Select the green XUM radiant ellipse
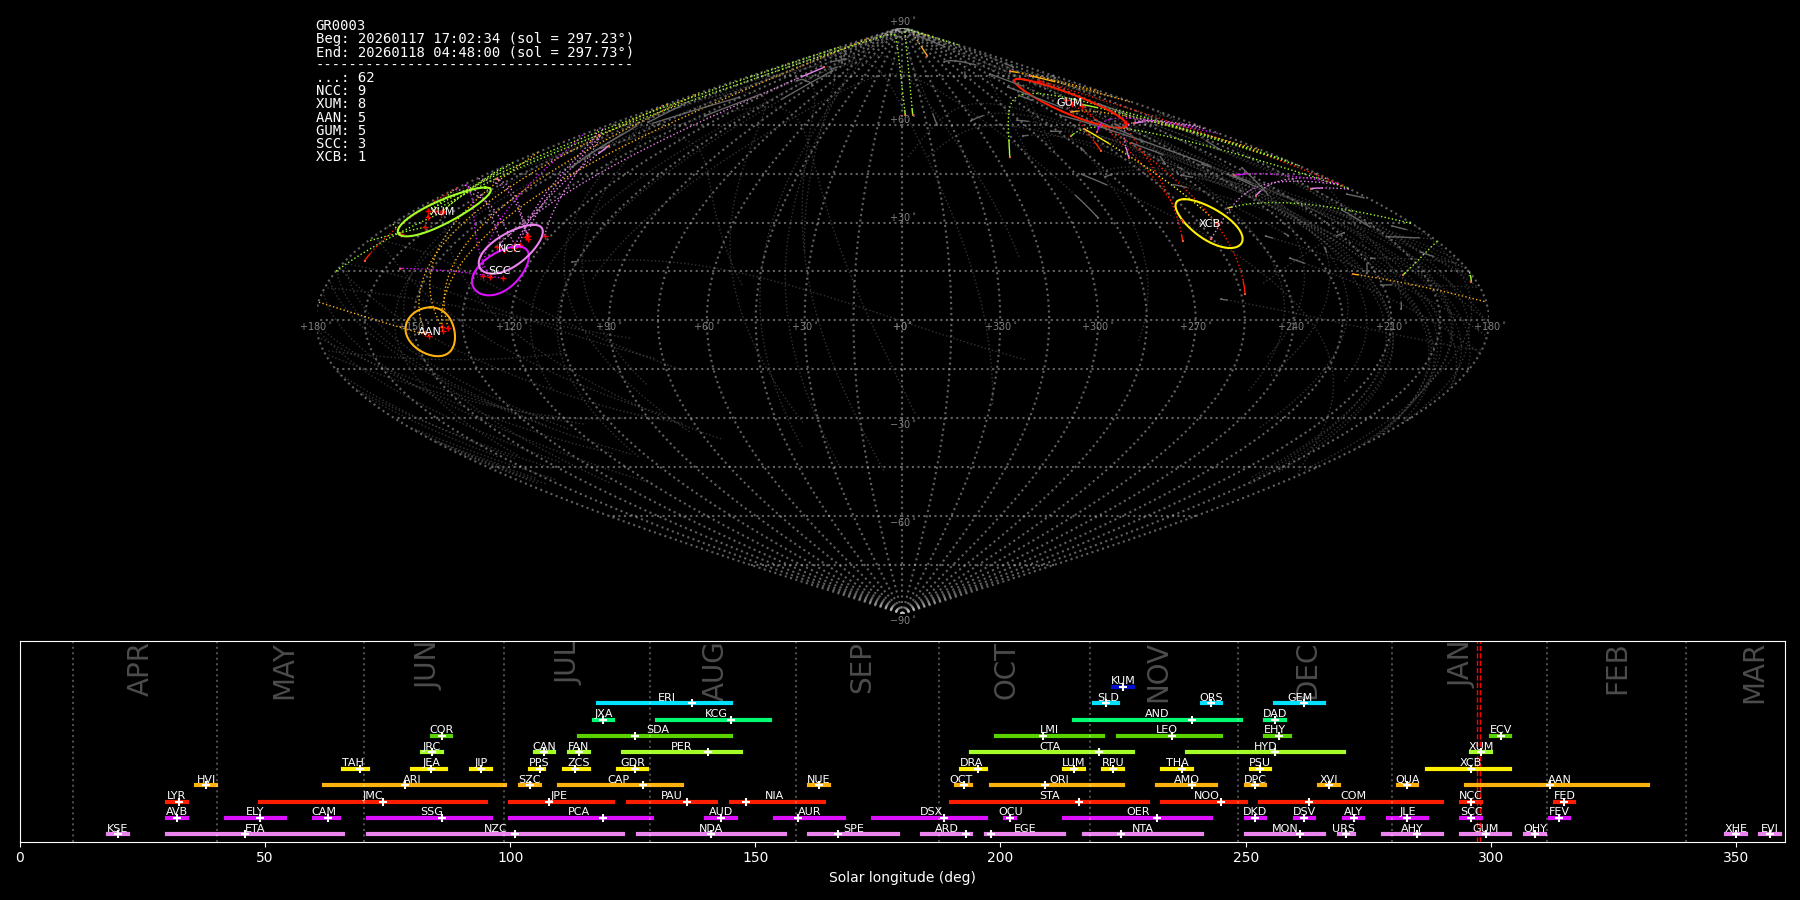The height and width of the screenshot is (900, 1800). (443, 212)
